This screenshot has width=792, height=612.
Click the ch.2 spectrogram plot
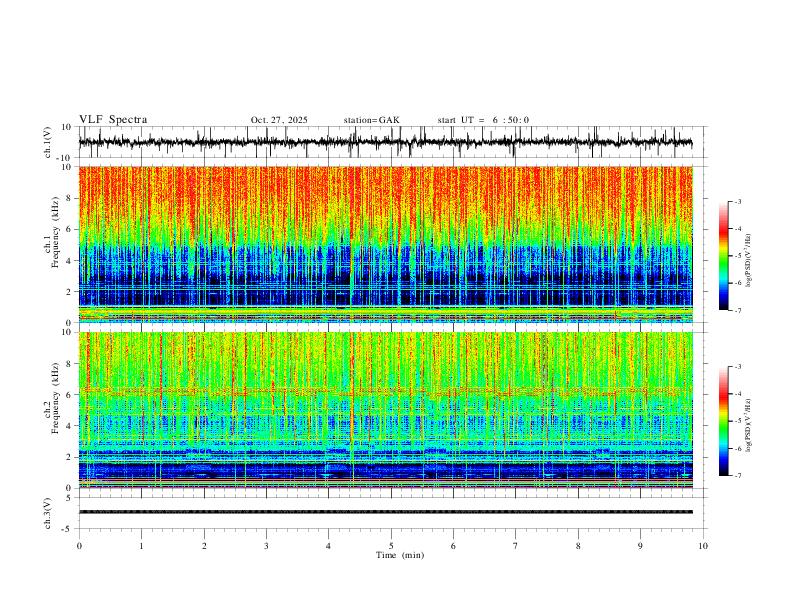385,410
